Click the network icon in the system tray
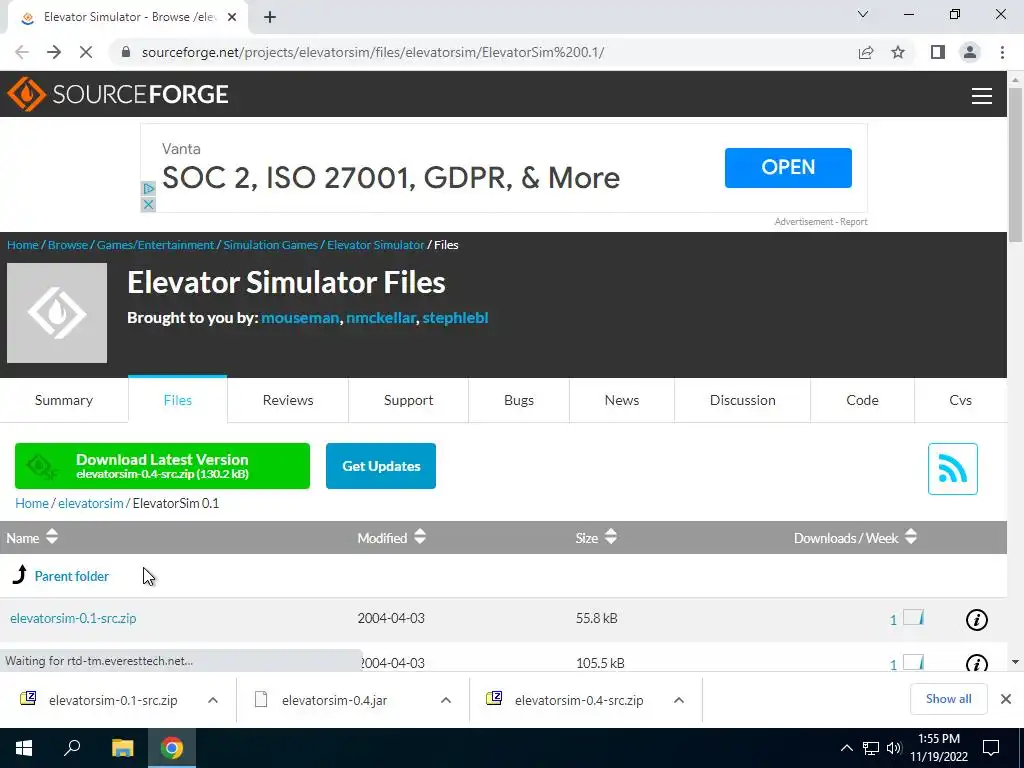This screenshot has width=1024, height=768. tap(871, 748)
